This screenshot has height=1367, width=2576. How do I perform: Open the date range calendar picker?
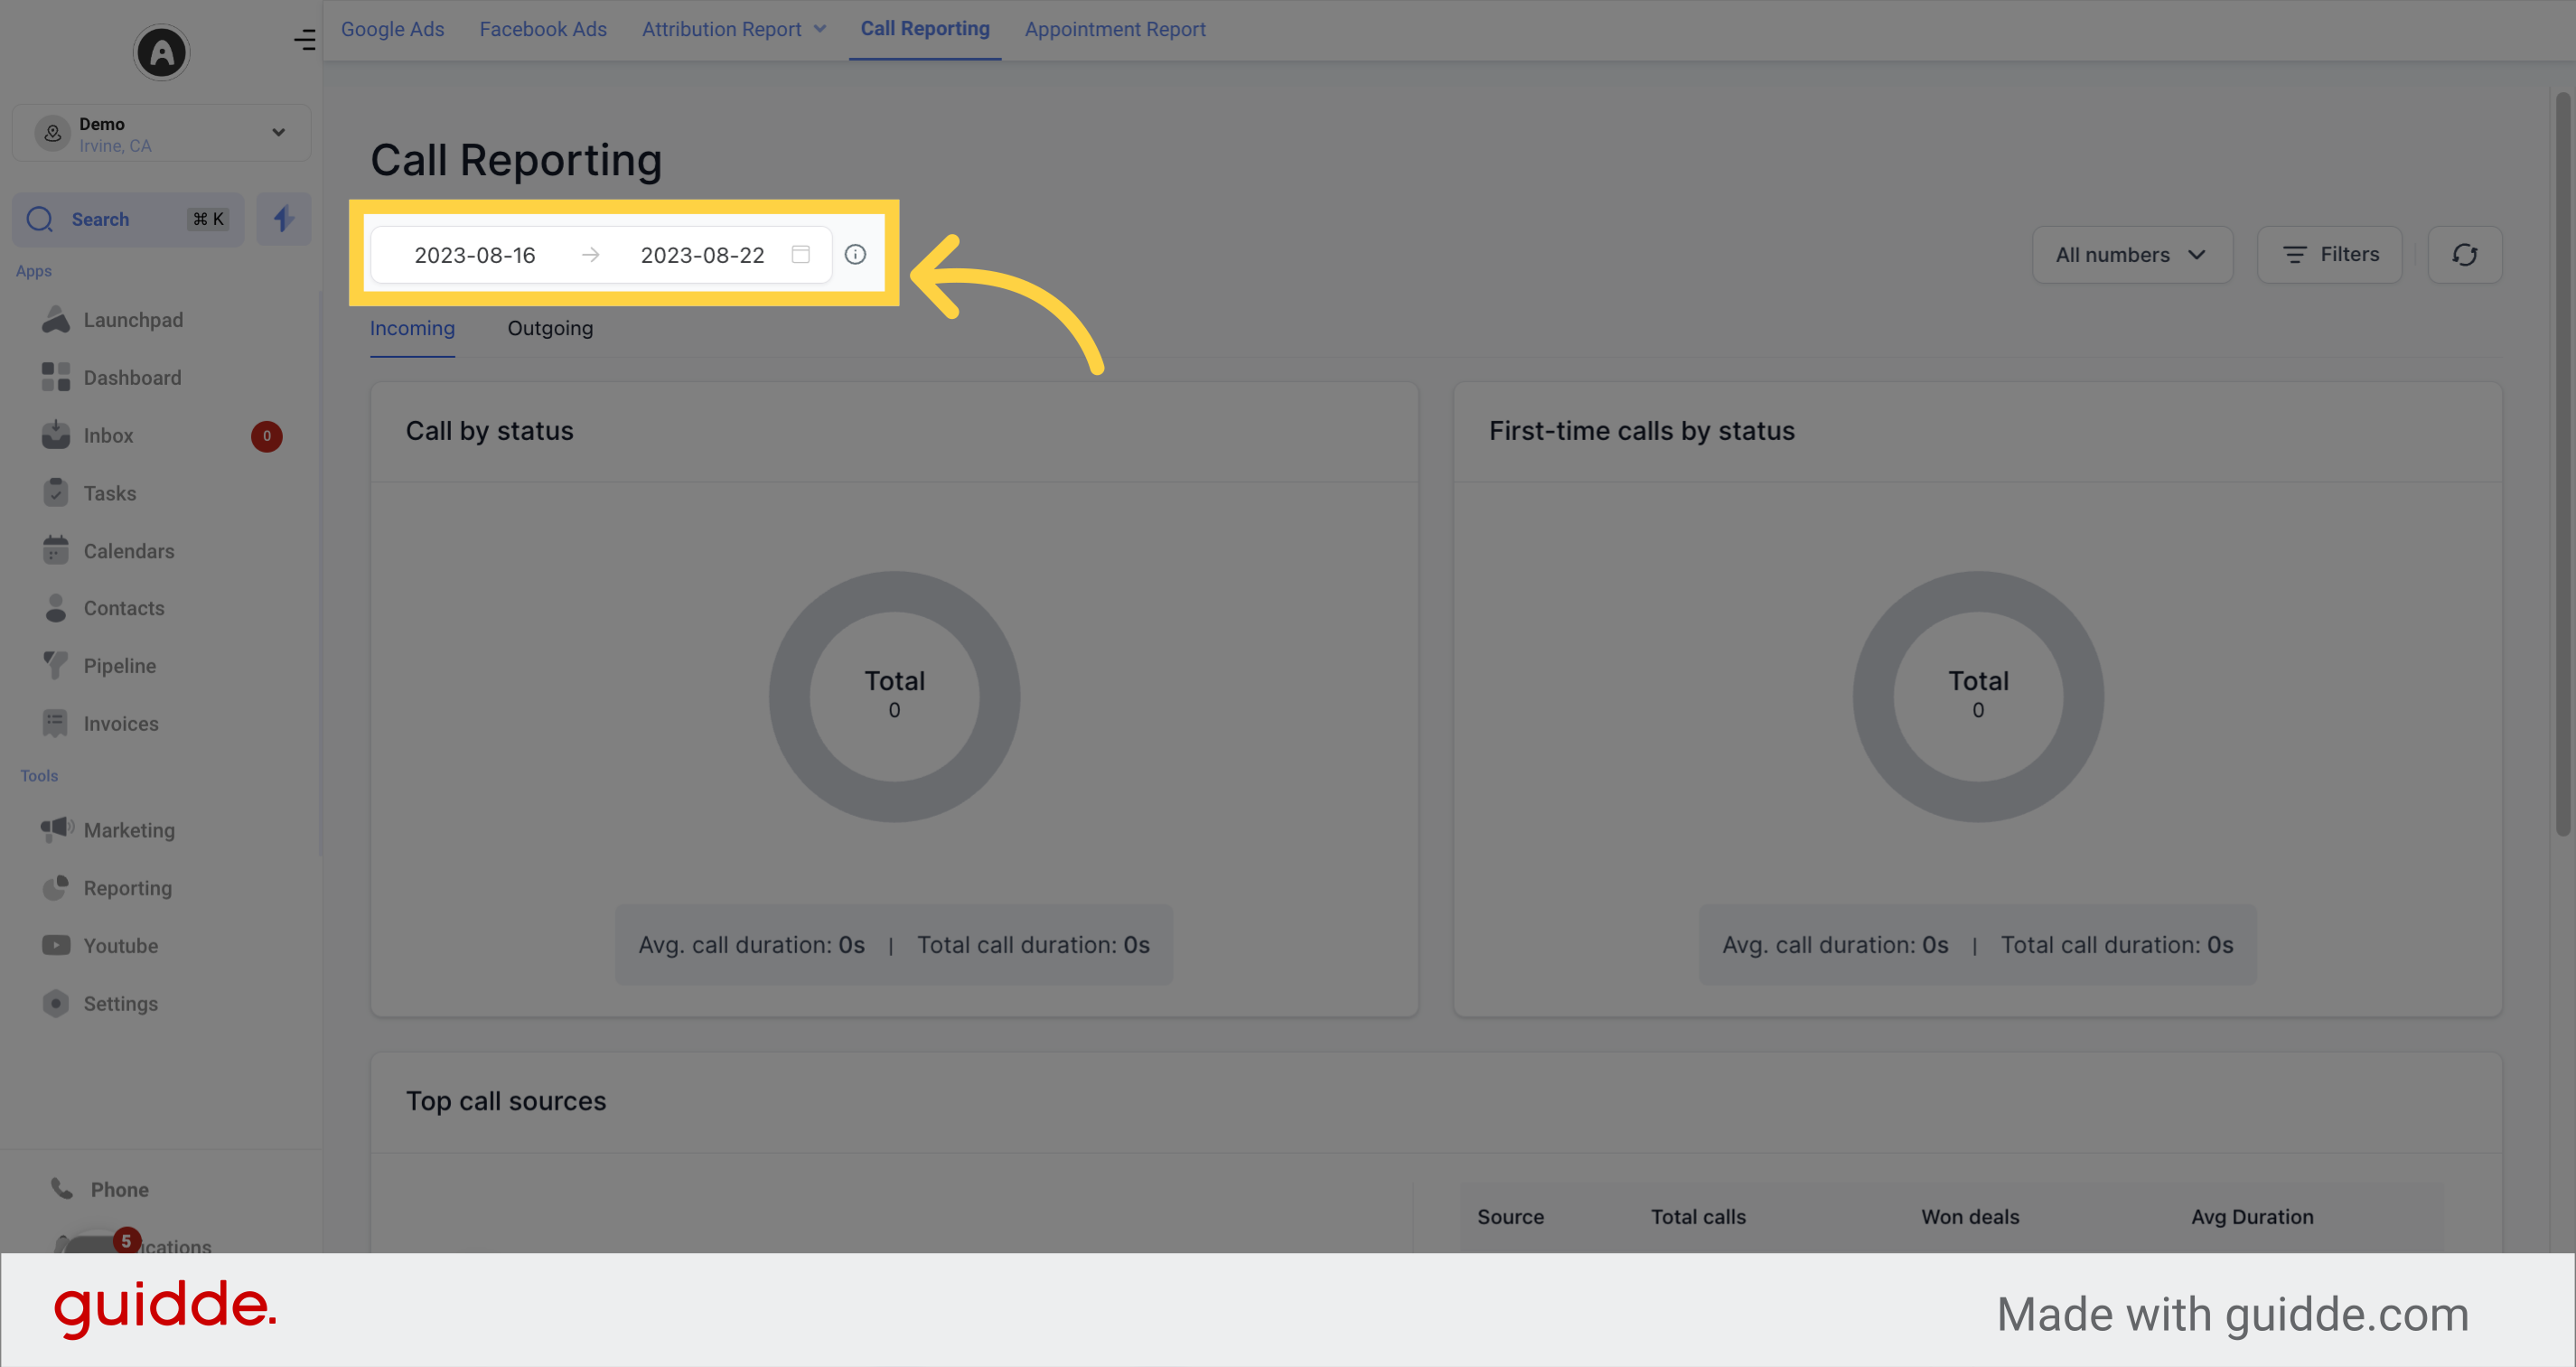click(800, 254)
